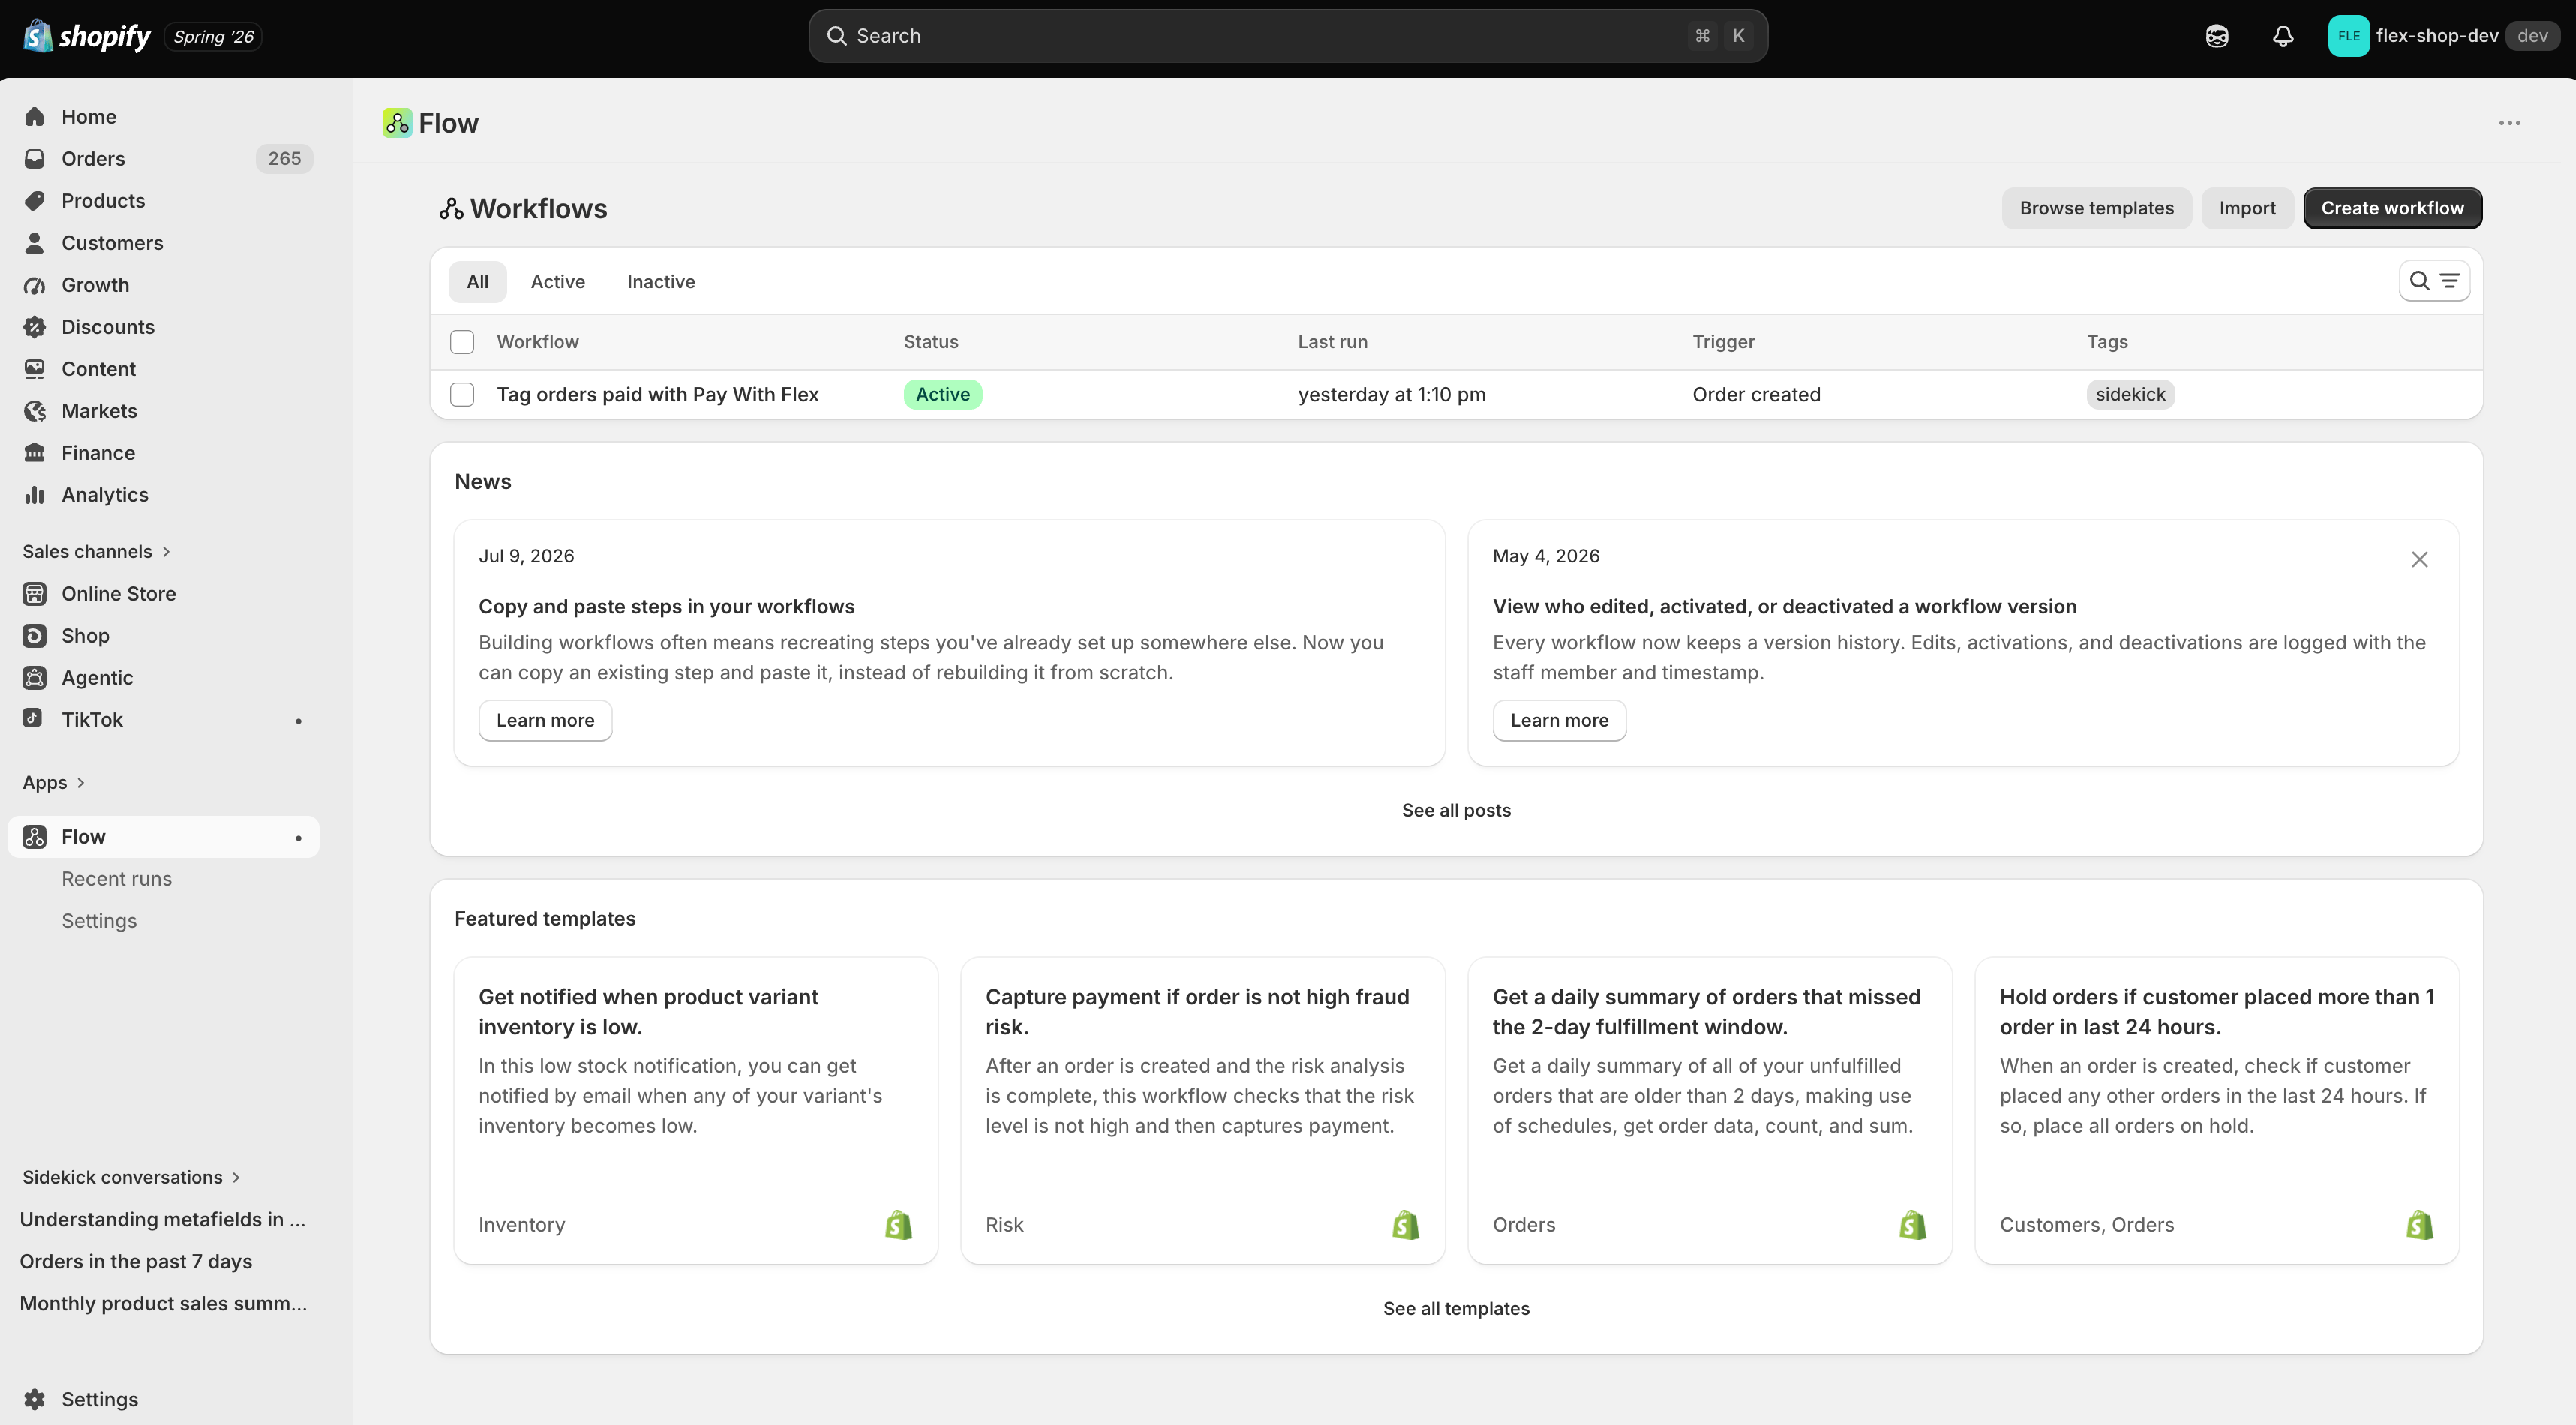Click the Flow app icon in the sidebar

click(35, 837)
